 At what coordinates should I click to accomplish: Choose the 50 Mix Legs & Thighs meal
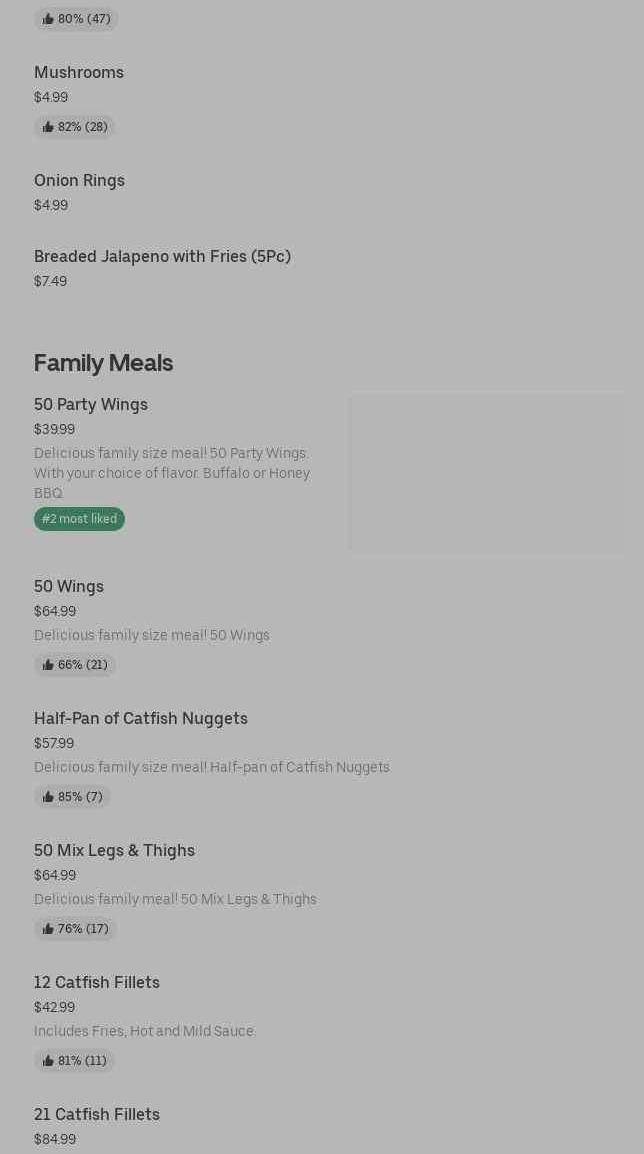coord(114,850)
